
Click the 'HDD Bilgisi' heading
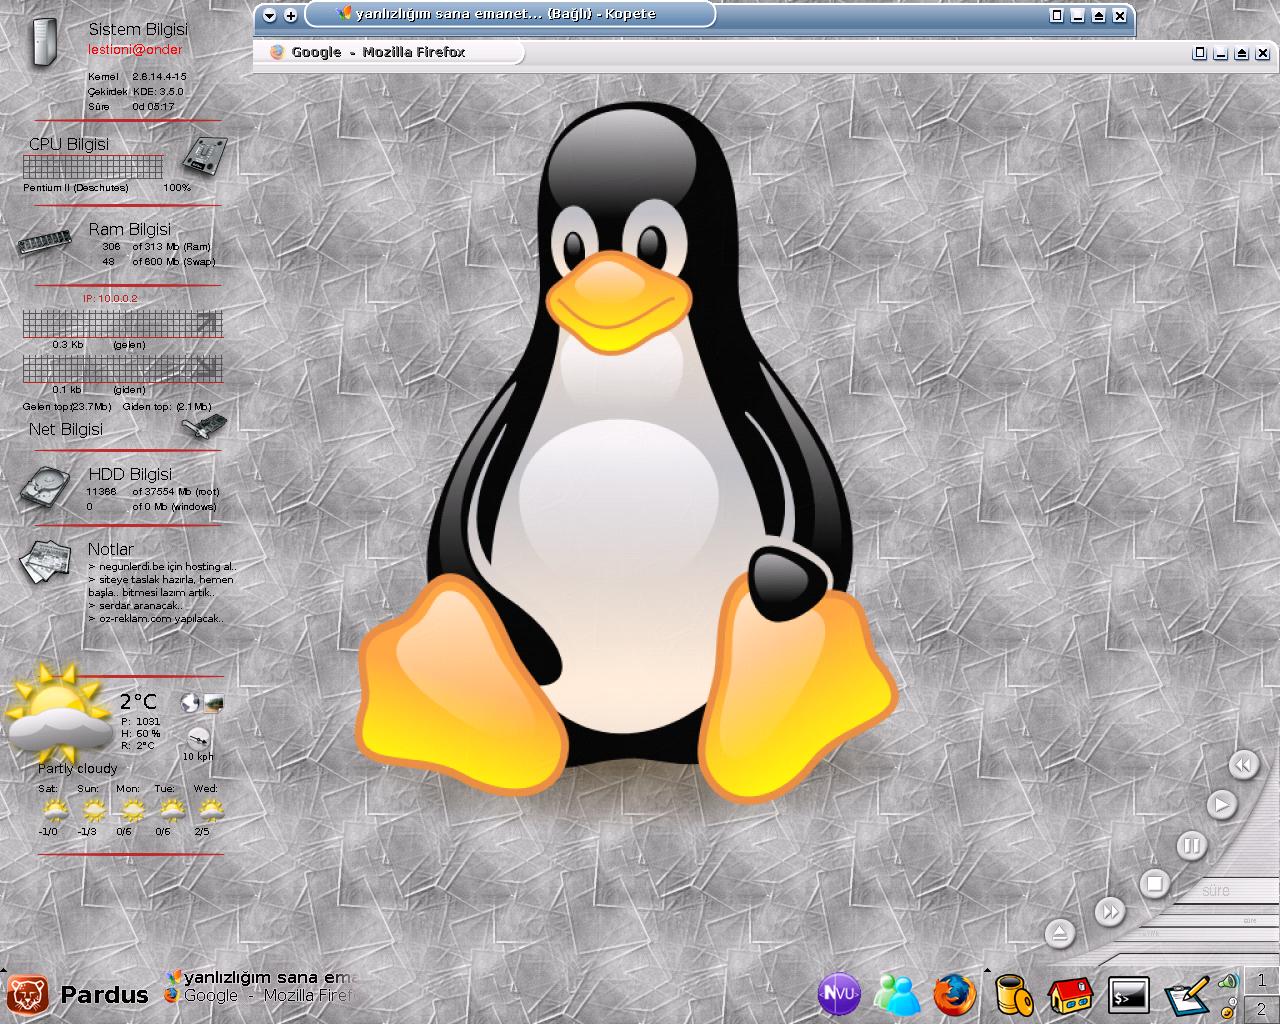click(x=130, y=474)
